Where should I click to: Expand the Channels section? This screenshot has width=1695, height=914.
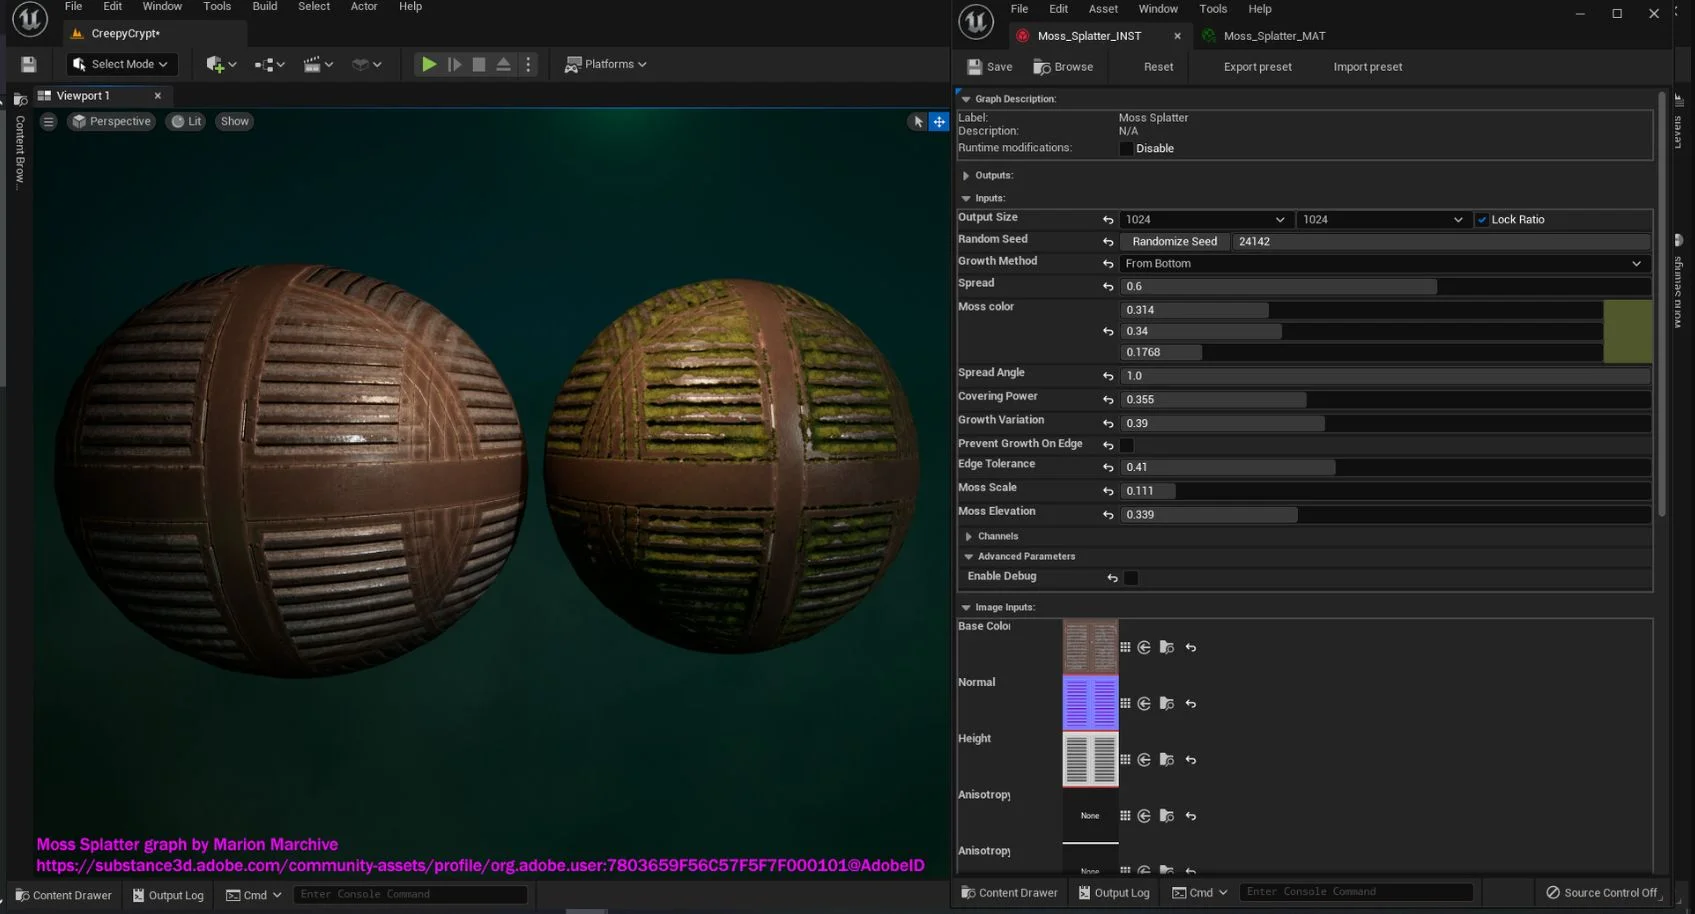(x=969, y=537)
